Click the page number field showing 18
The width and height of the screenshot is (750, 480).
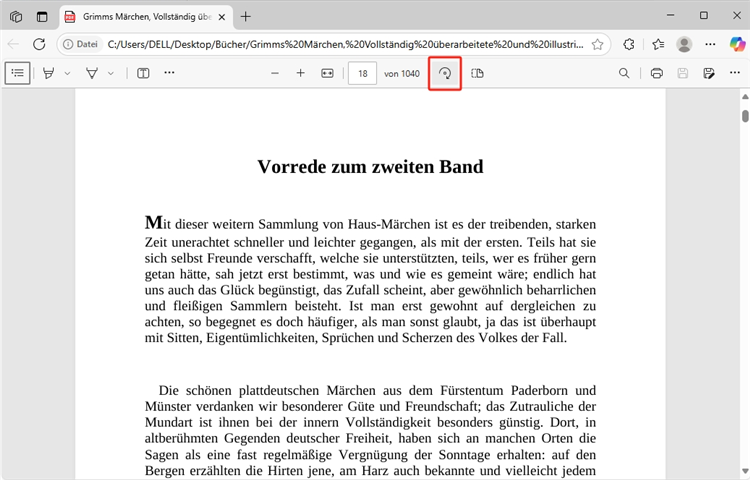[362, 73]
